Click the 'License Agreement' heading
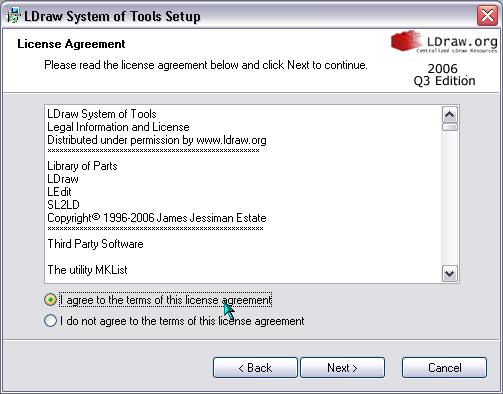Screen dimensions: 503x394 (71, 44)
